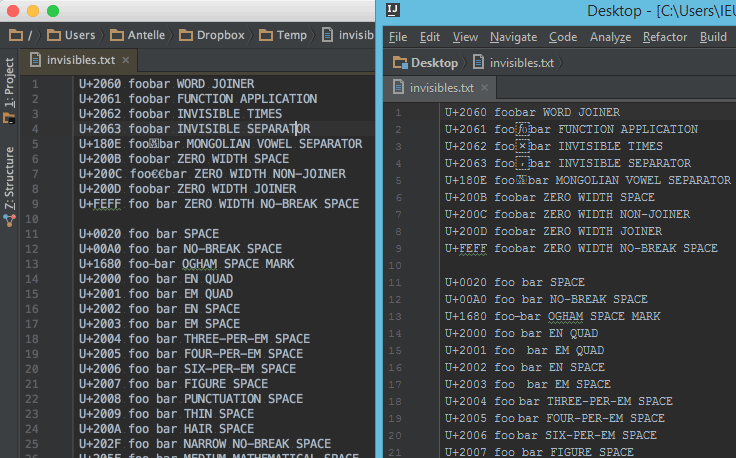Image resolution: width=736 pixels, height=458 pixels.
Task: Click the macOS green zoom button
Action: (53, 11)
